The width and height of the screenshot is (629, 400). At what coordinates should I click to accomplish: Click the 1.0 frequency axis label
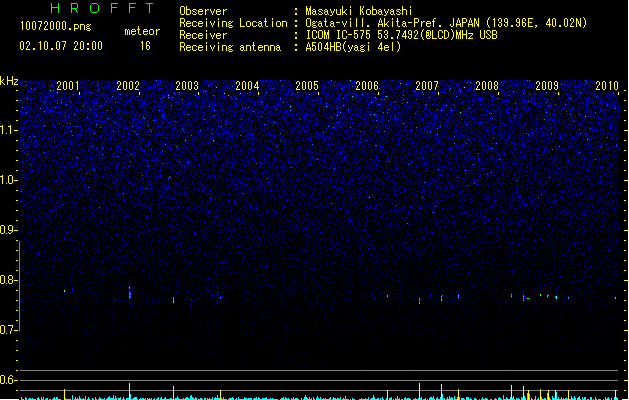(x=8, y=180)
